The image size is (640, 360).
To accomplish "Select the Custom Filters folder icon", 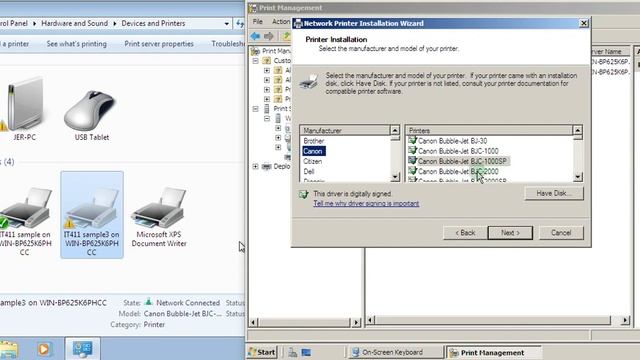I will [267, 61].
